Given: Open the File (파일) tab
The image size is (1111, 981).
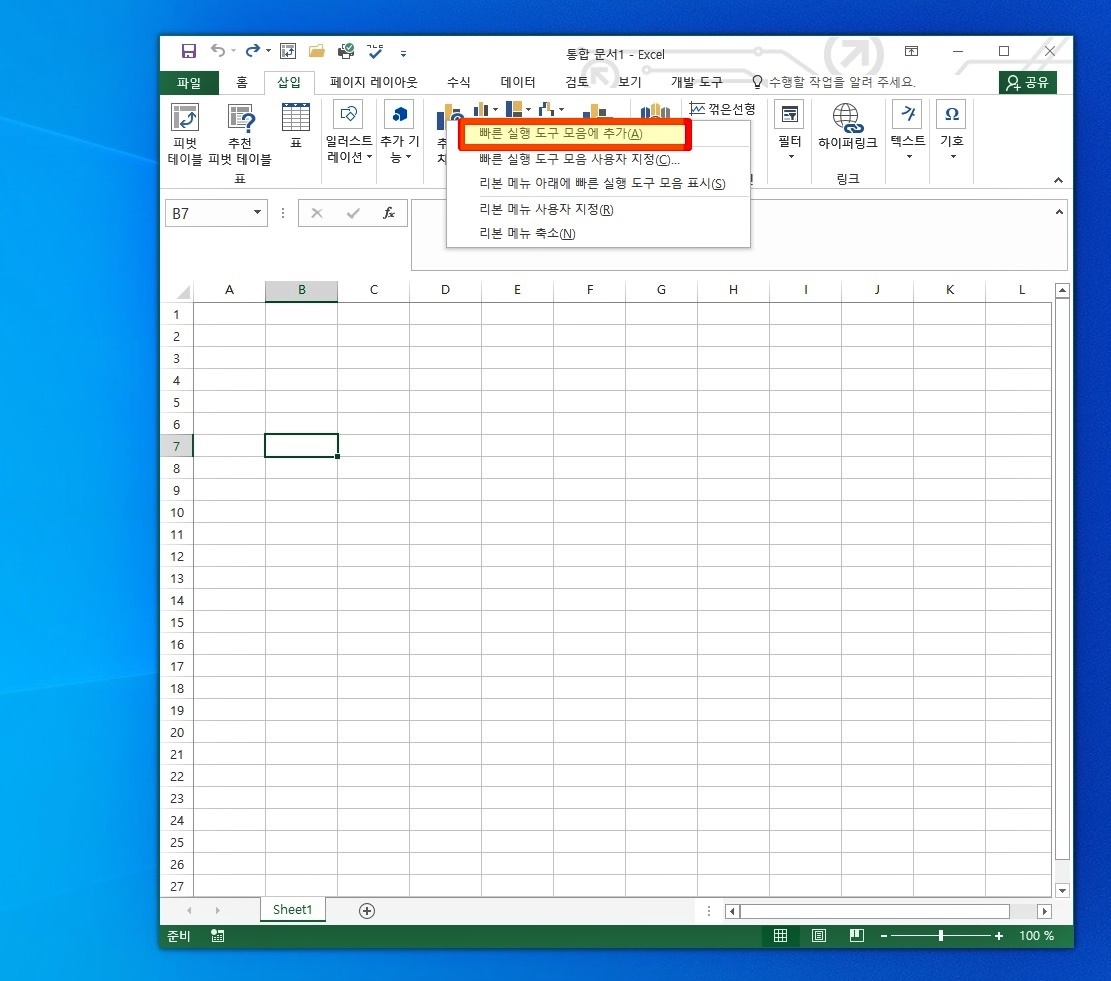Looking at the screenshot, I should [x=188, y=83].
